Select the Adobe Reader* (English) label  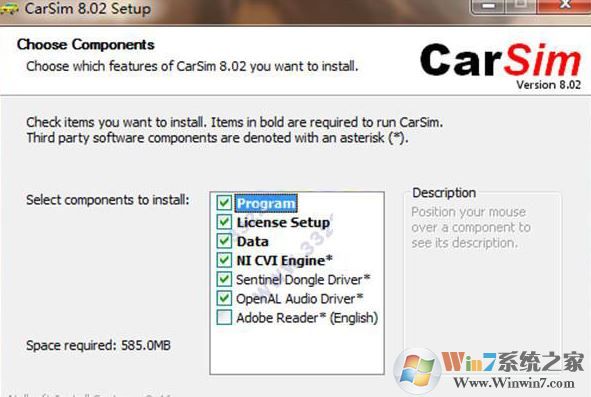point(307,318)
